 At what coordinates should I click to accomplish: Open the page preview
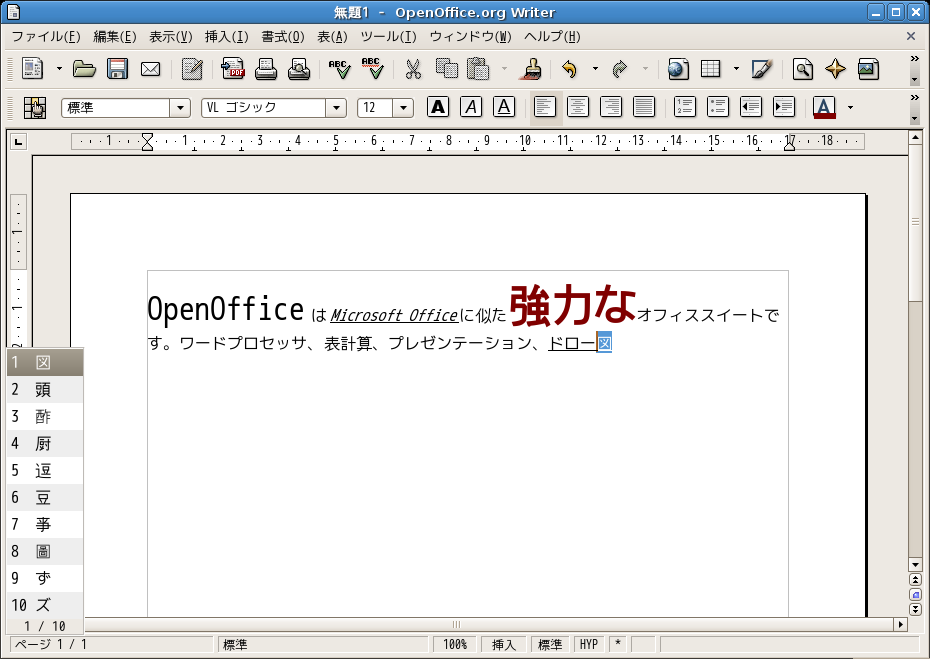click(x=299, y=69)
